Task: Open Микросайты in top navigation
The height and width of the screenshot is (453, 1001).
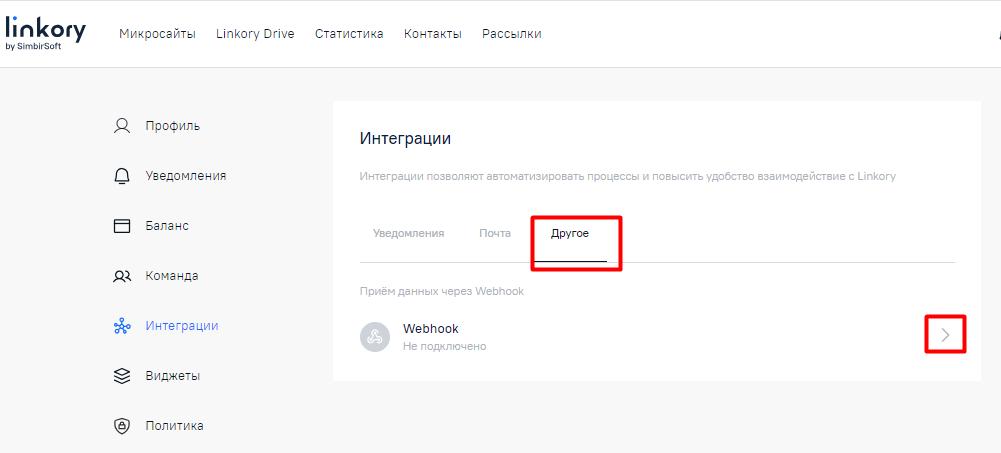Action: click(157, 34)
